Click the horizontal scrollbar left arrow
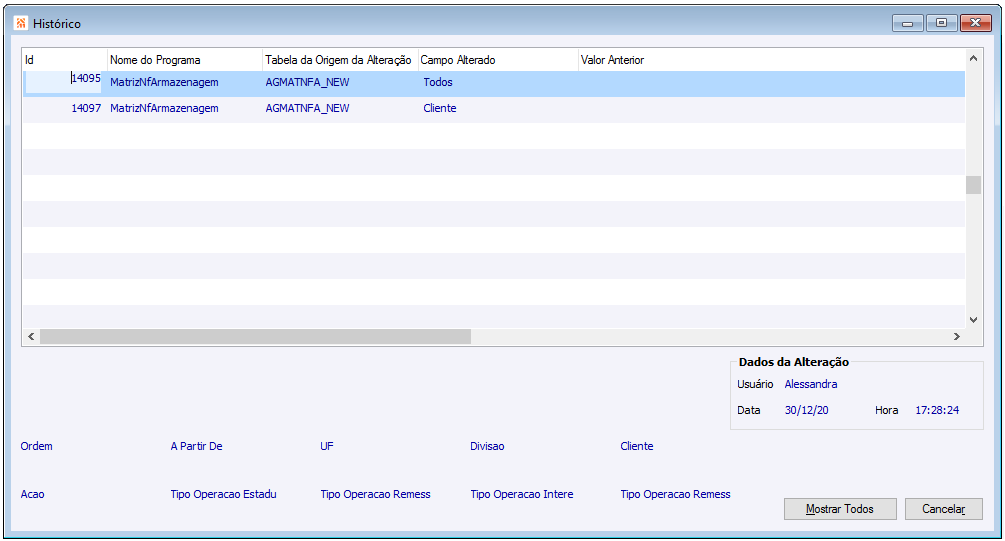This screenshot has width=1005, height=541. coord(31,337)
